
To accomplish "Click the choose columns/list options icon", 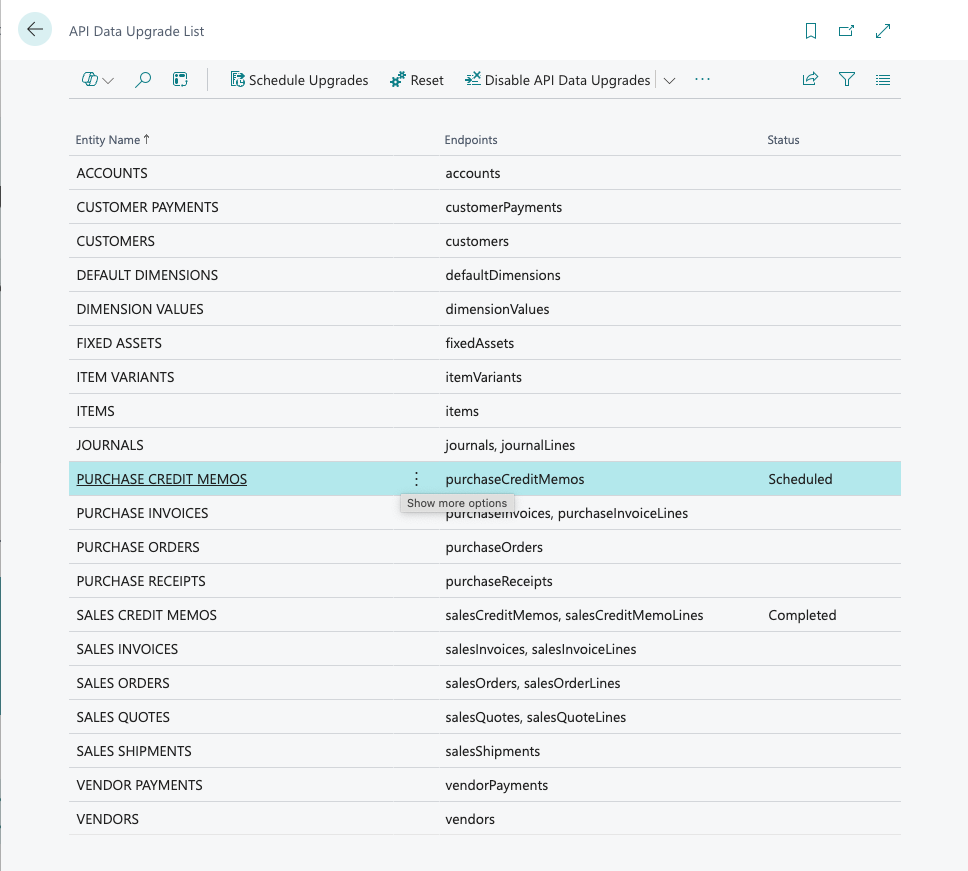I will pyautogui.click(x=882, y=79).
